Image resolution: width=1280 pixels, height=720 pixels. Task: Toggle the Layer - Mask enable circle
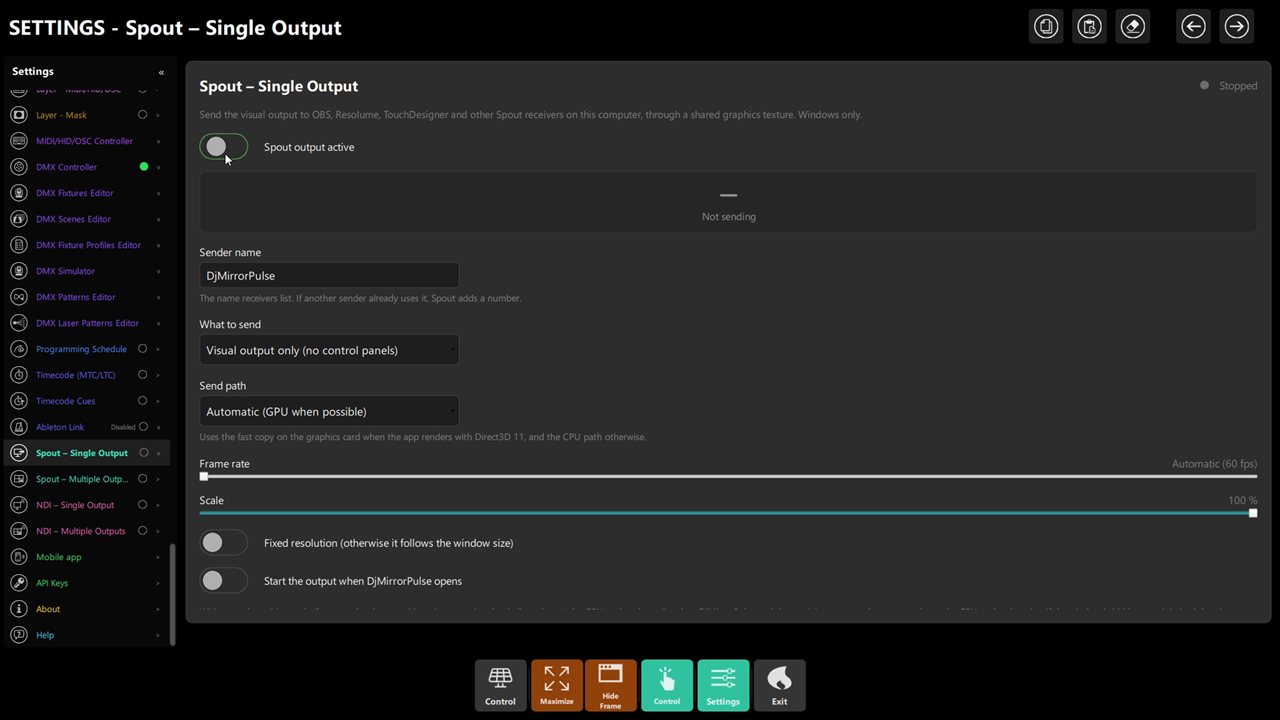coord(142,115)
